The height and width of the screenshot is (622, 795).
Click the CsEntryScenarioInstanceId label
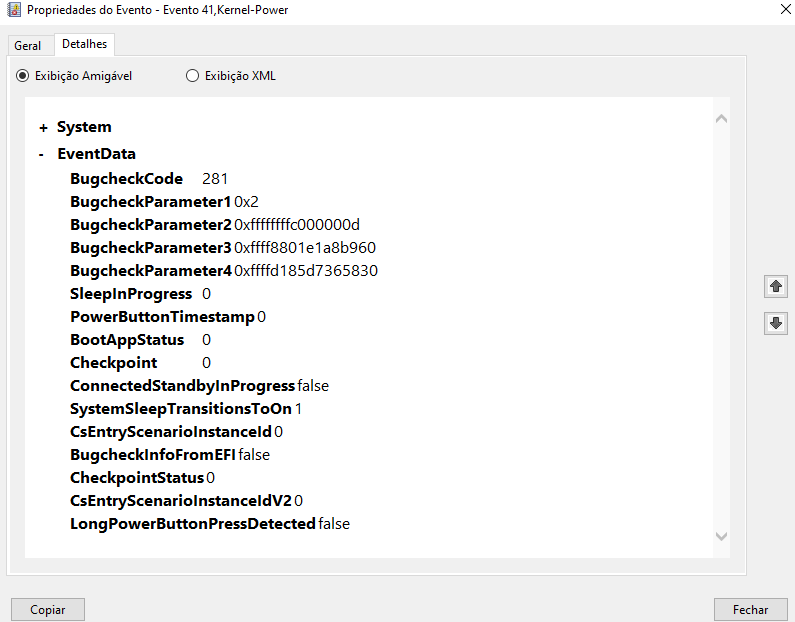pos(171,432)
